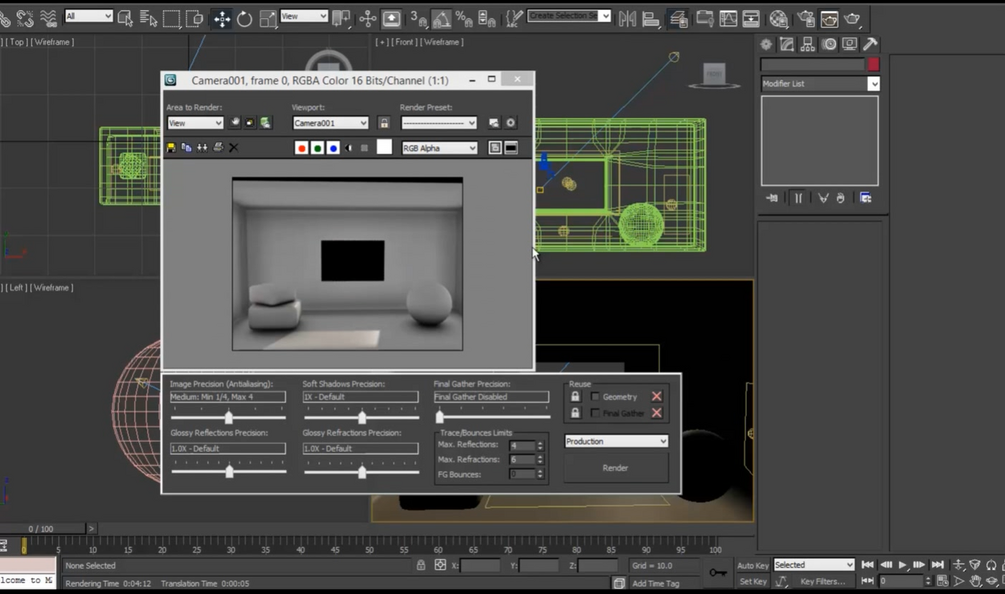Click the Print Image printer icon

coord(218,148)
